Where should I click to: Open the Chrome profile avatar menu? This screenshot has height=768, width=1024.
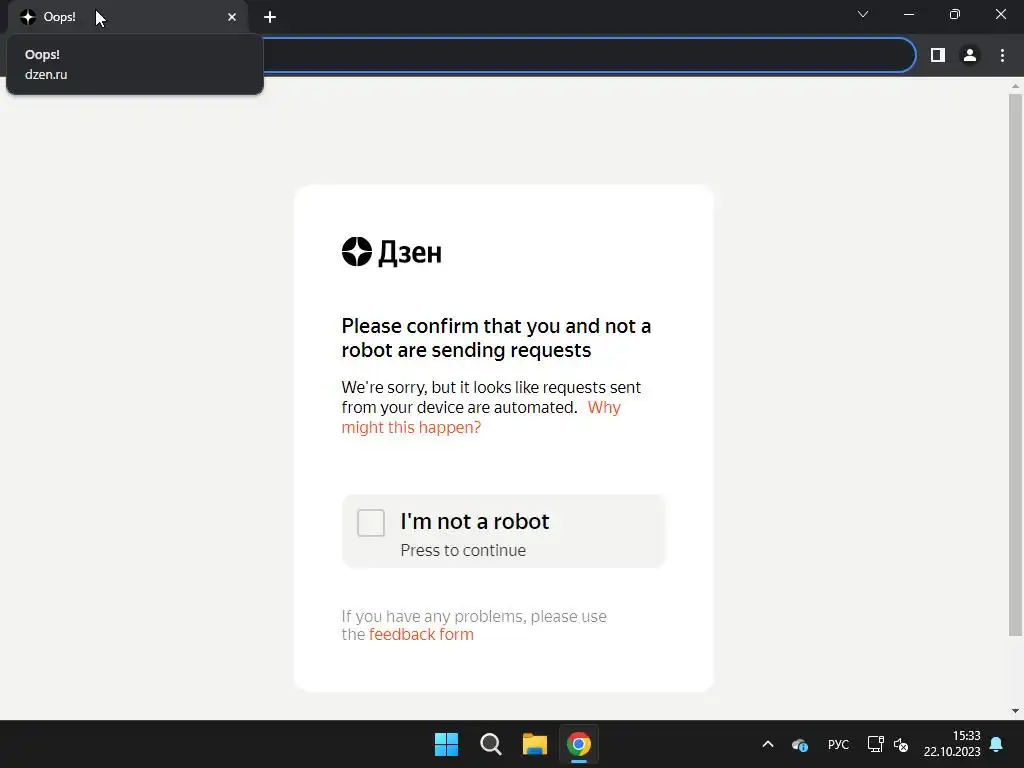(x=970, y=56)
